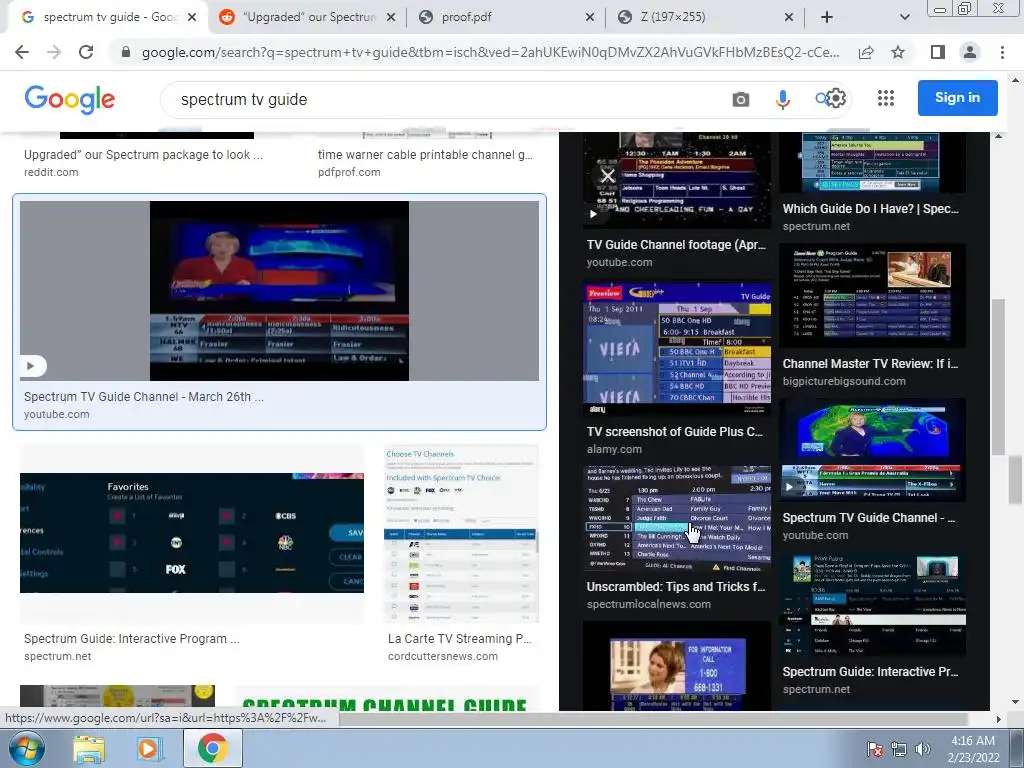Click the address bar URL
The height and width of the screenshot is (768, 1024).
coord(490,52)
